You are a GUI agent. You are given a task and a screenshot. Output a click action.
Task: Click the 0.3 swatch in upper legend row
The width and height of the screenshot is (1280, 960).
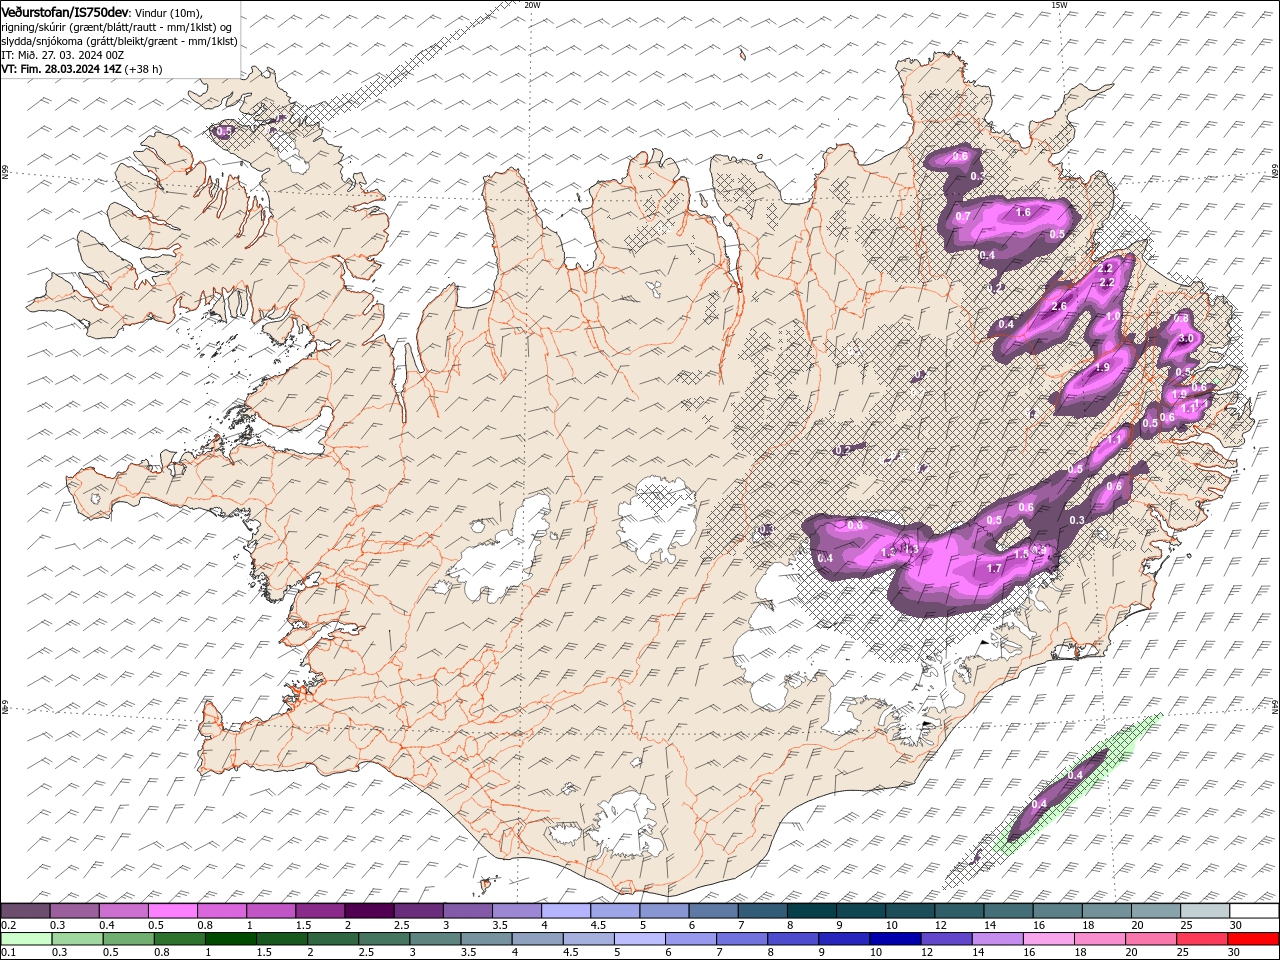pyautogui.click(x=74, y=911)
